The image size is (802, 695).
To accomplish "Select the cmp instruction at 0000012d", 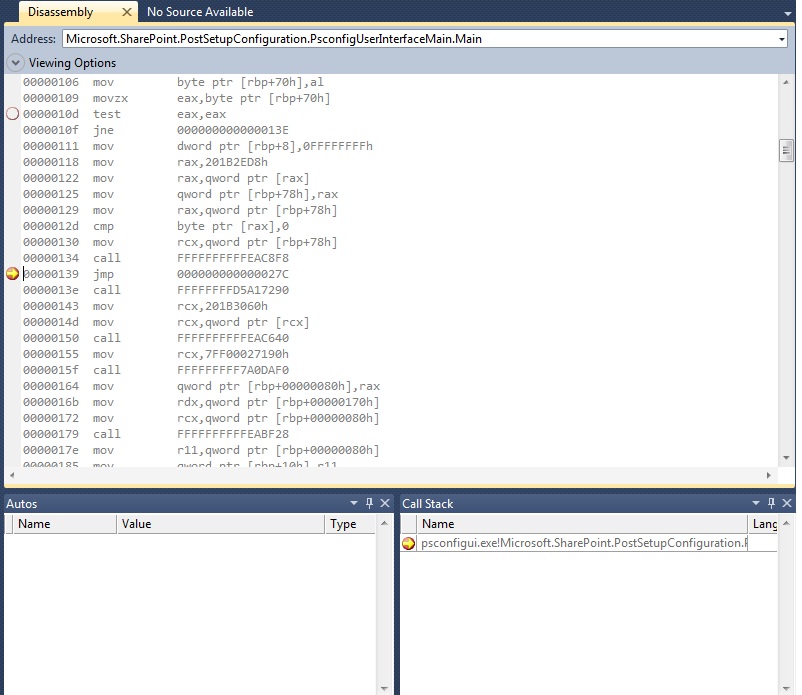I will (155, 226).
